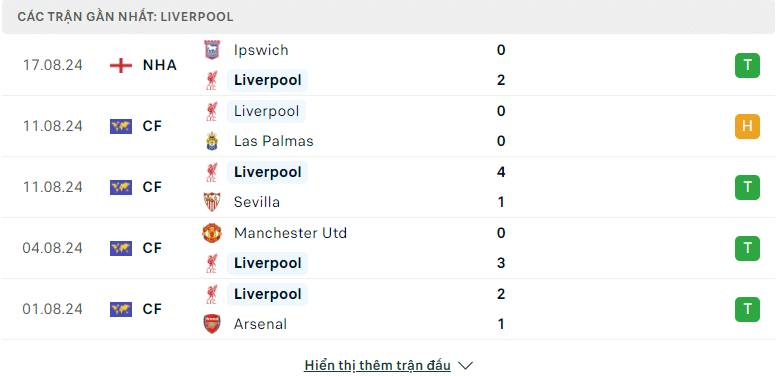This screenshot has width=783, height=376.
Task: Click Liverpool crest in the Ipswich match
Action: 212,80
